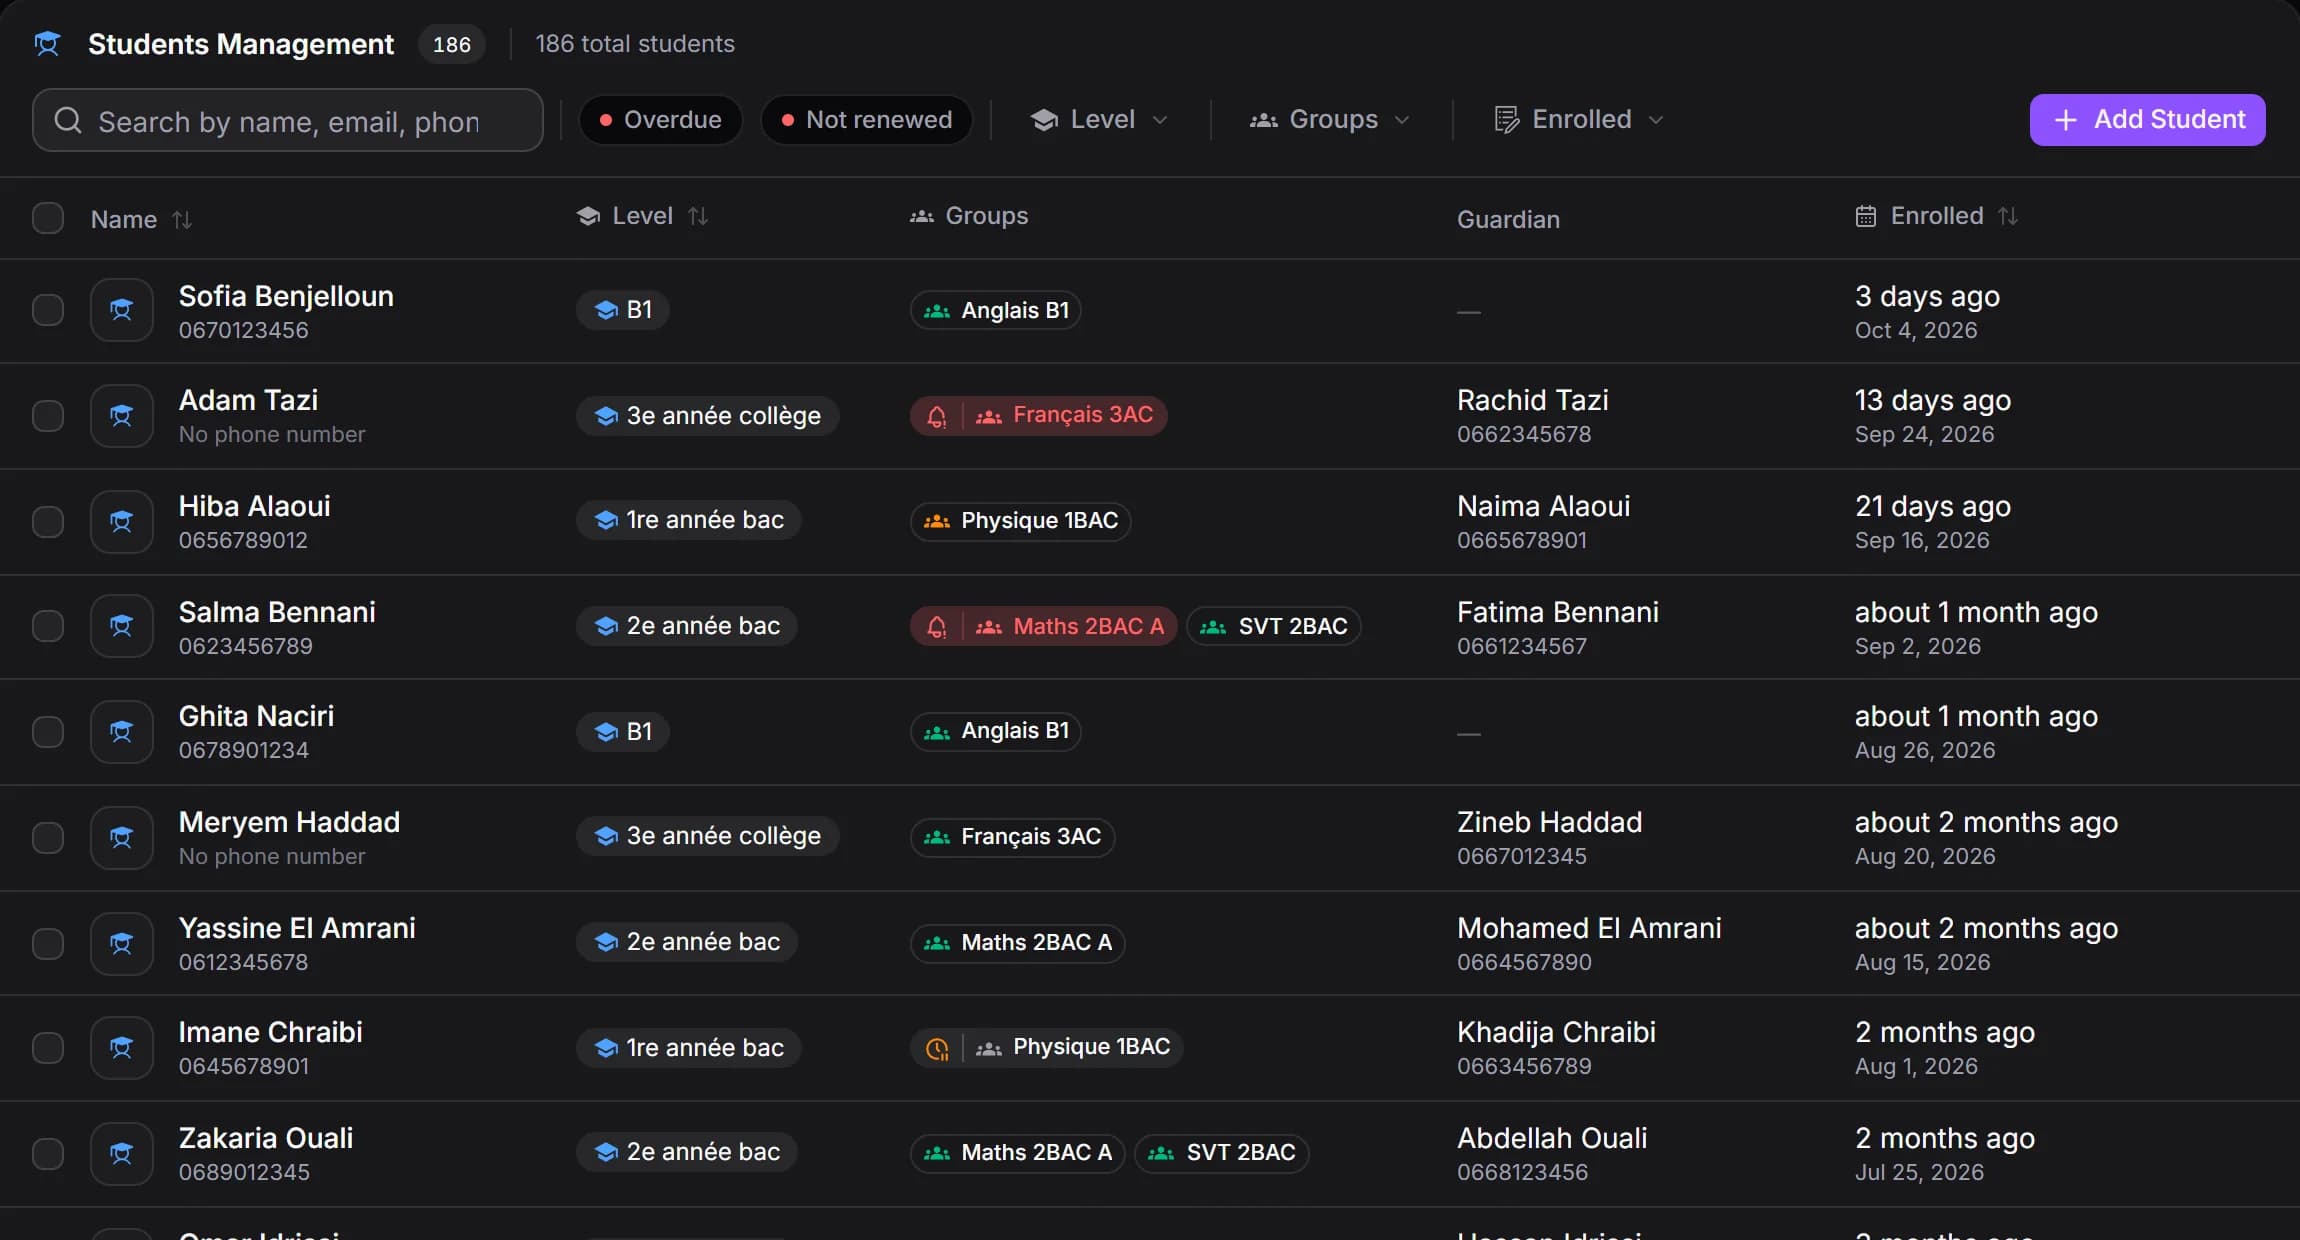Click the search magnifier icon
The height and width of the screenshot is (1240, 2300).
[68, 121]
